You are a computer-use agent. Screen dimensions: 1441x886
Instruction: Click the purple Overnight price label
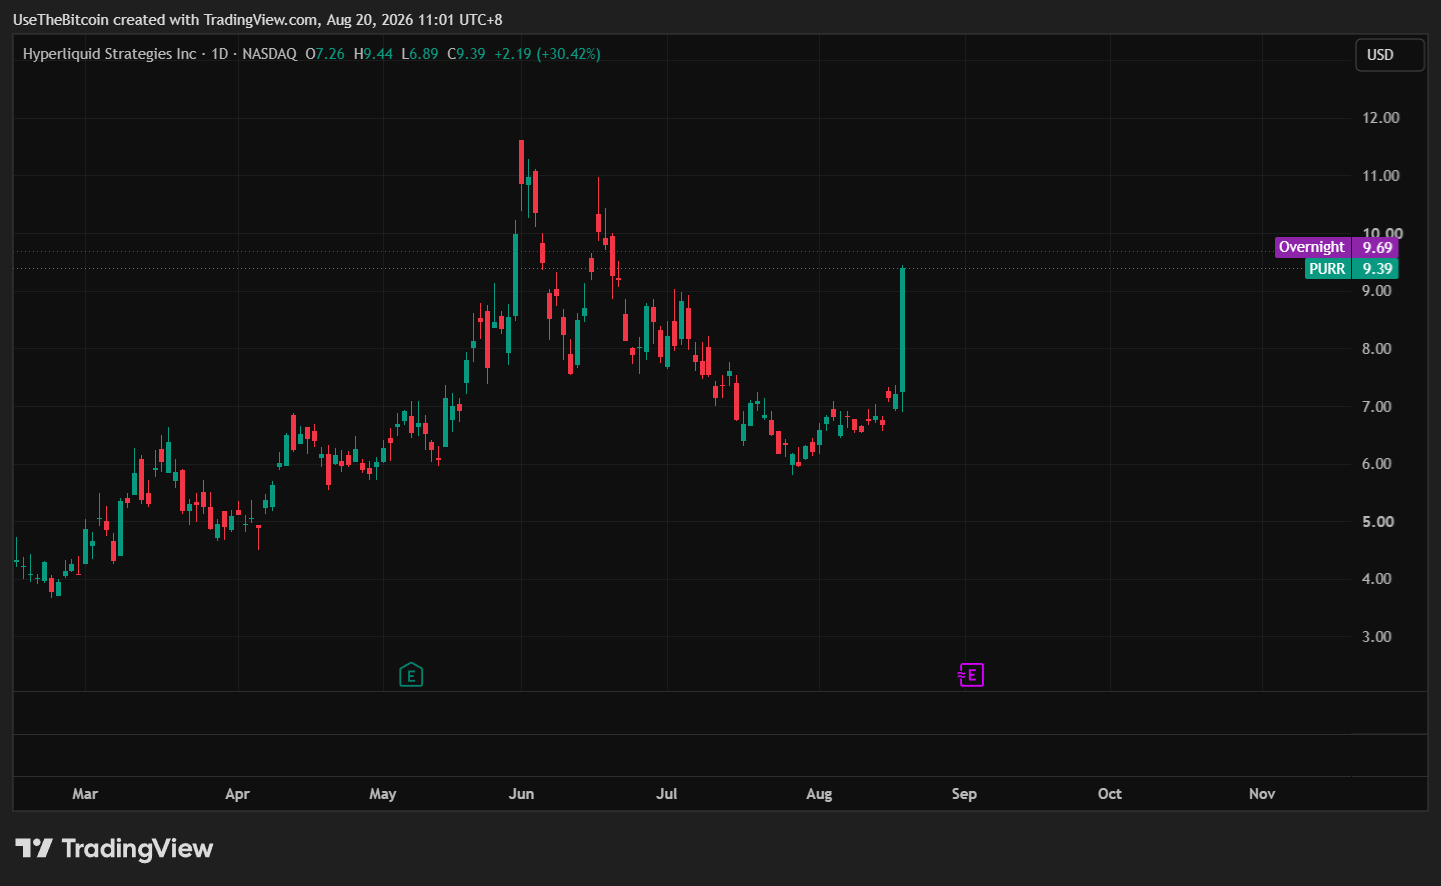(1337, 247)
